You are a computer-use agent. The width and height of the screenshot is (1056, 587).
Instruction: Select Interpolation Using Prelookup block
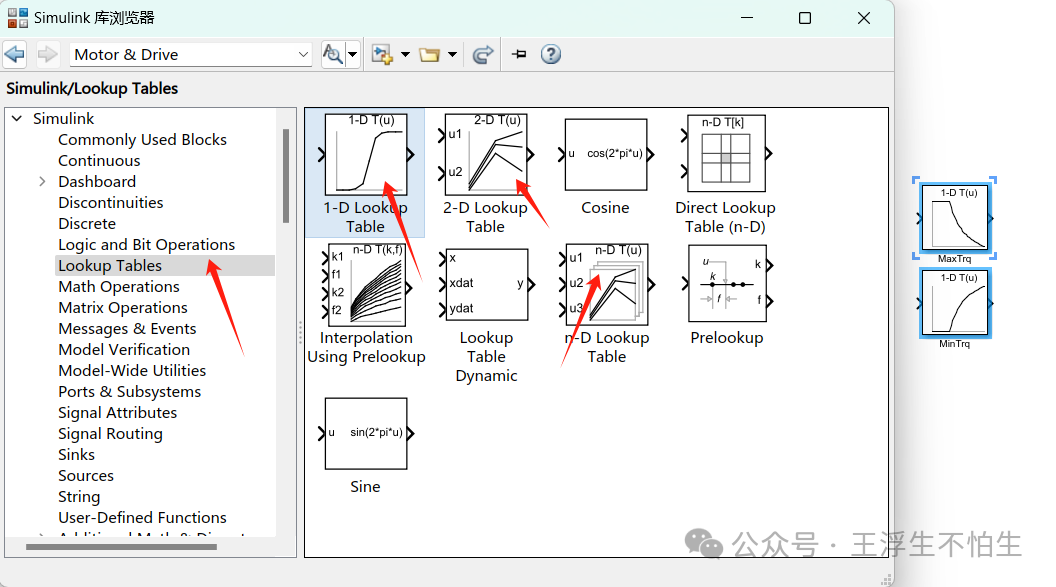366,285
